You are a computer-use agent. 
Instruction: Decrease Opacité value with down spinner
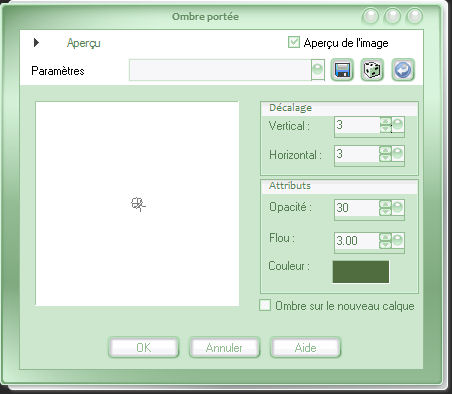[x=385, y=212]
